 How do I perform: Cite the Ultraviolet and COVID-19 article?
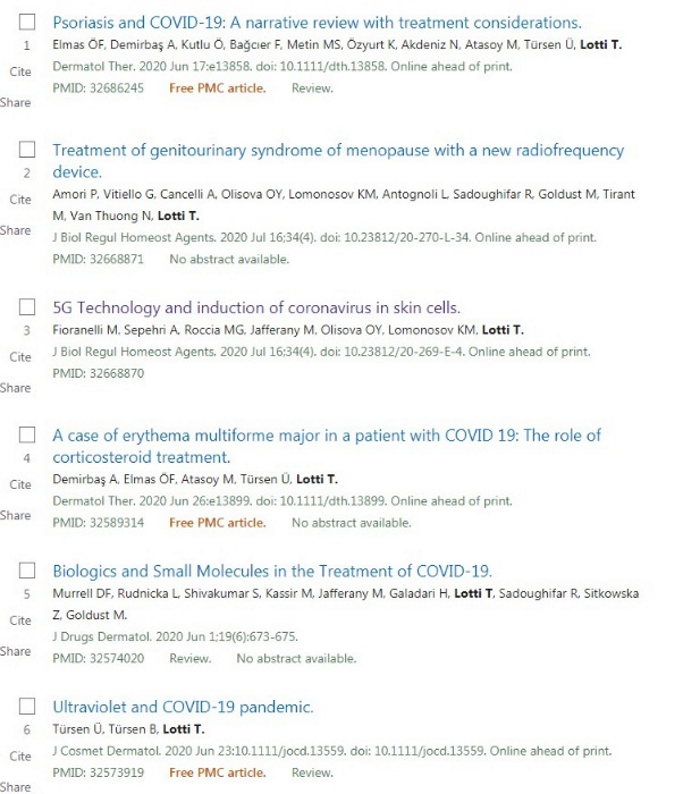coord(20,757)
